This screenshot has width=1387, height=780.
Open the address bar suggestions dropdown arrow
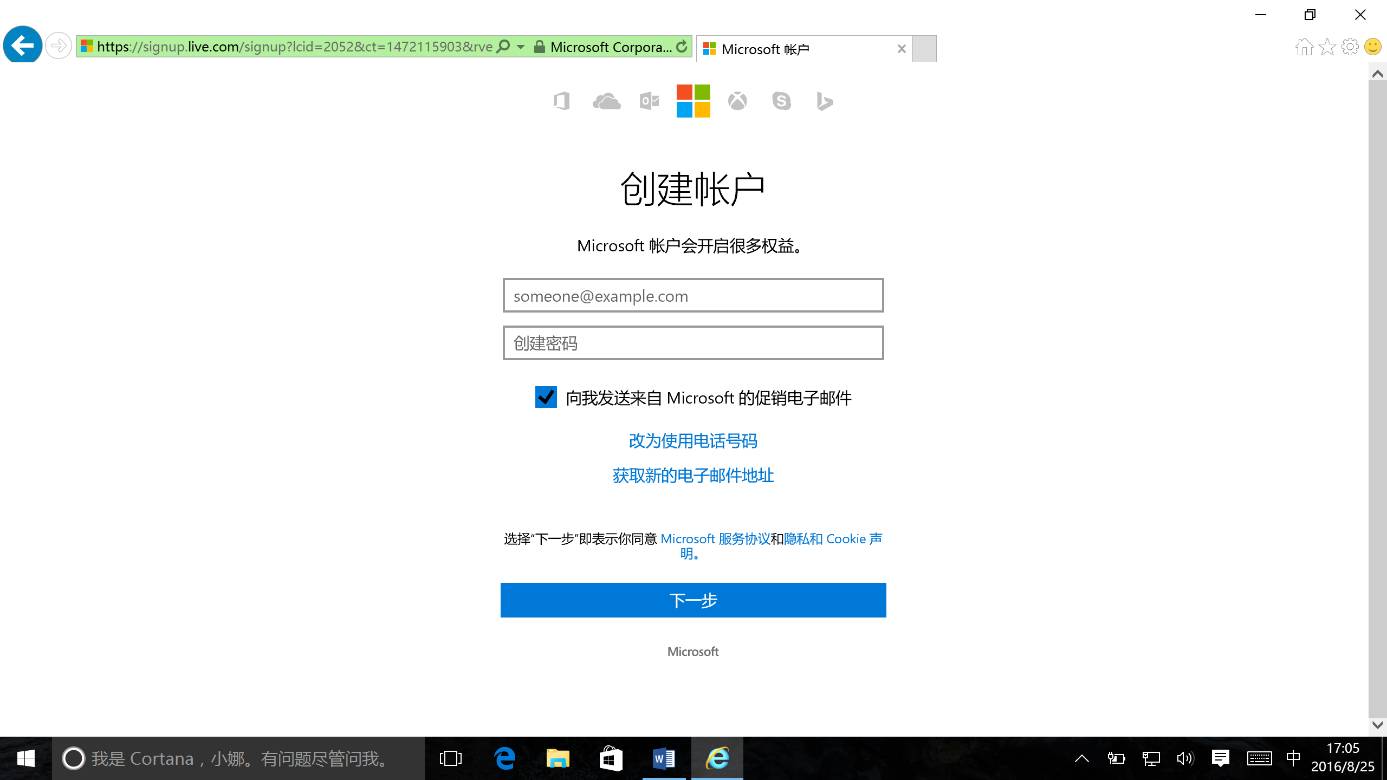click(519, 46)
